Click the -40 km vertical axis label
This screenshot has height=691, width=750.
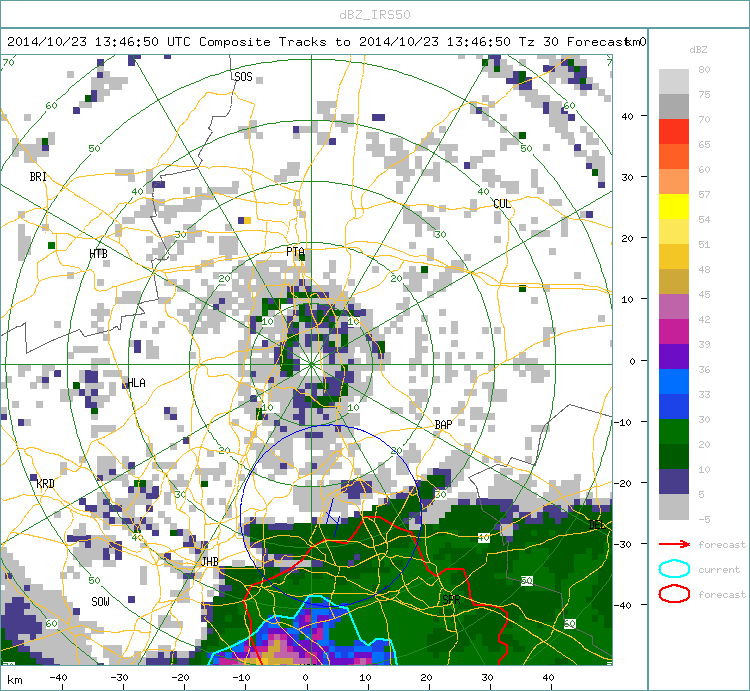tap(625, 605)
